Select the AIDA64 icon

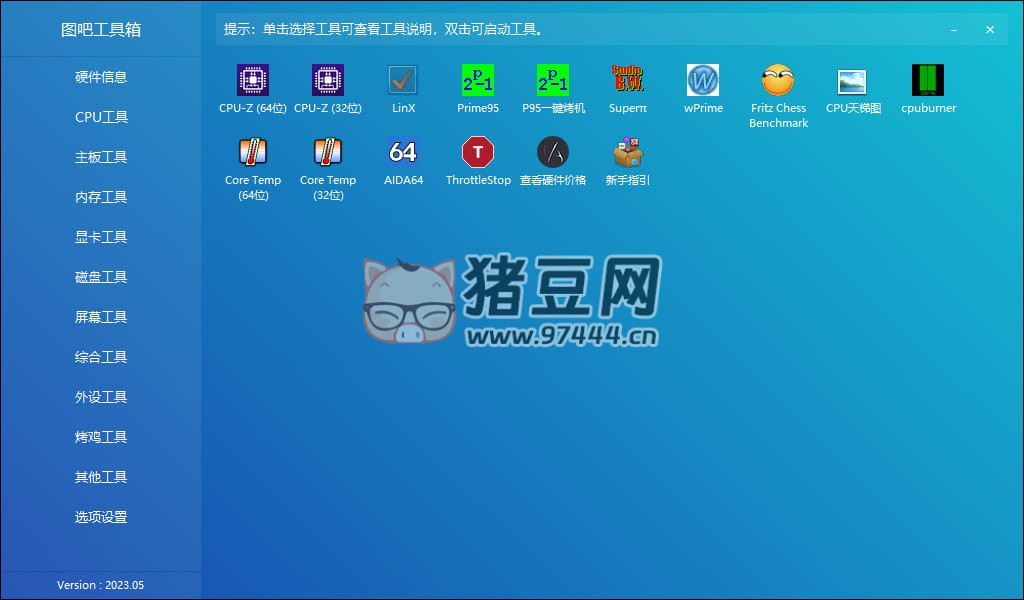click(403, 152)
